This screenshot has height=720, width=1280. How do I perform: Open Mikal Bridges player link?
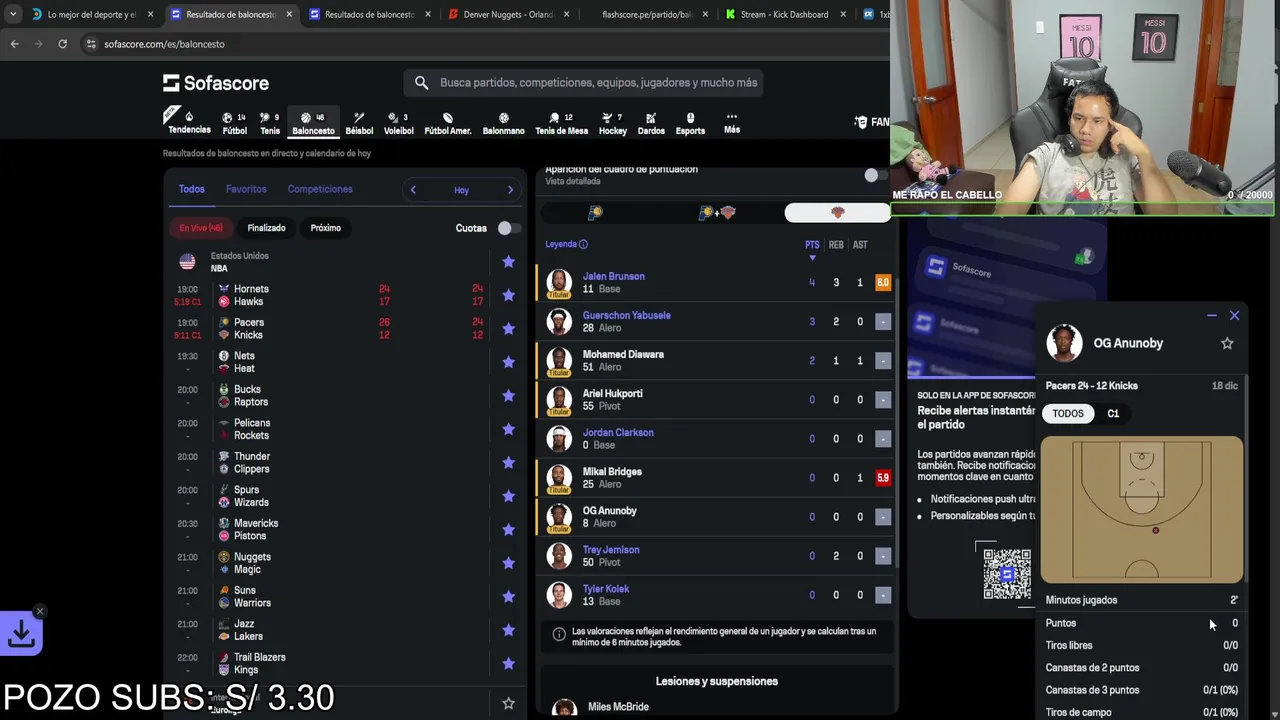coord(612,471)
